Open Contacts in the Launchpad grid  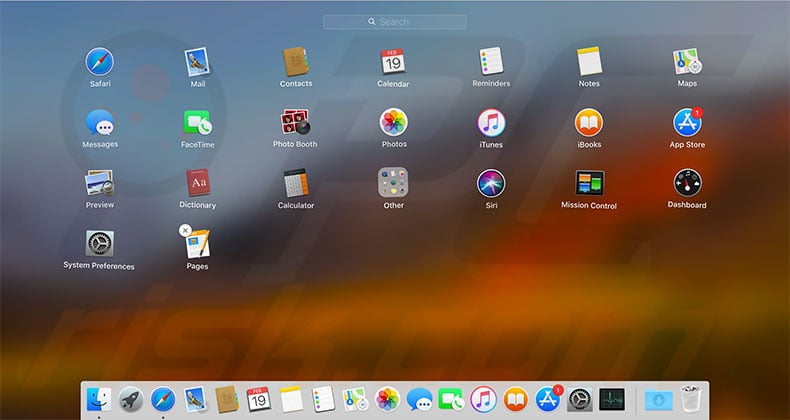[296, 62]
